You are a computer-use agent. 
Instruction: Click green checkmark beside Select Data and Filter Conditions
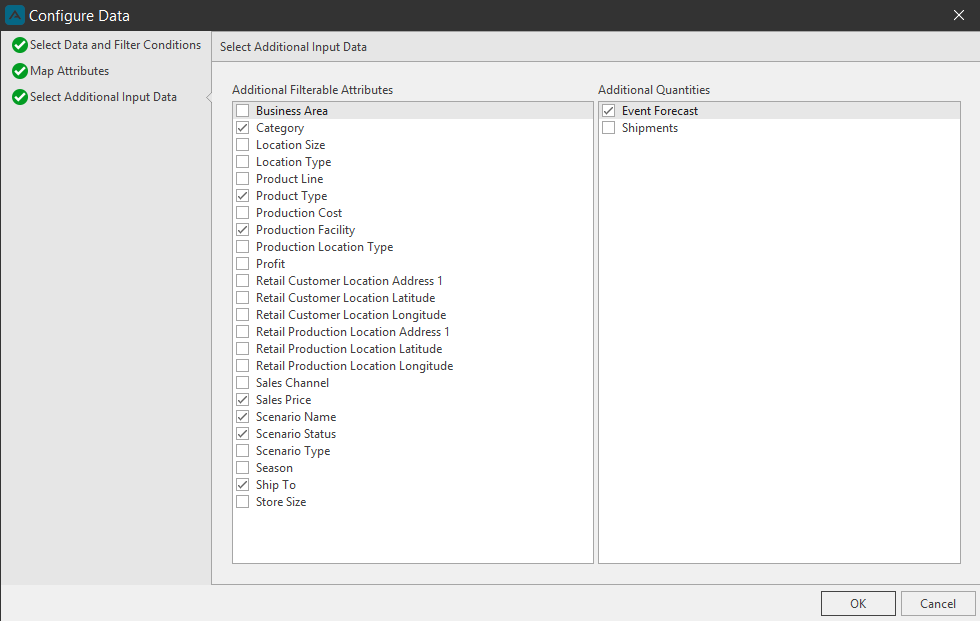click(20, 45)
